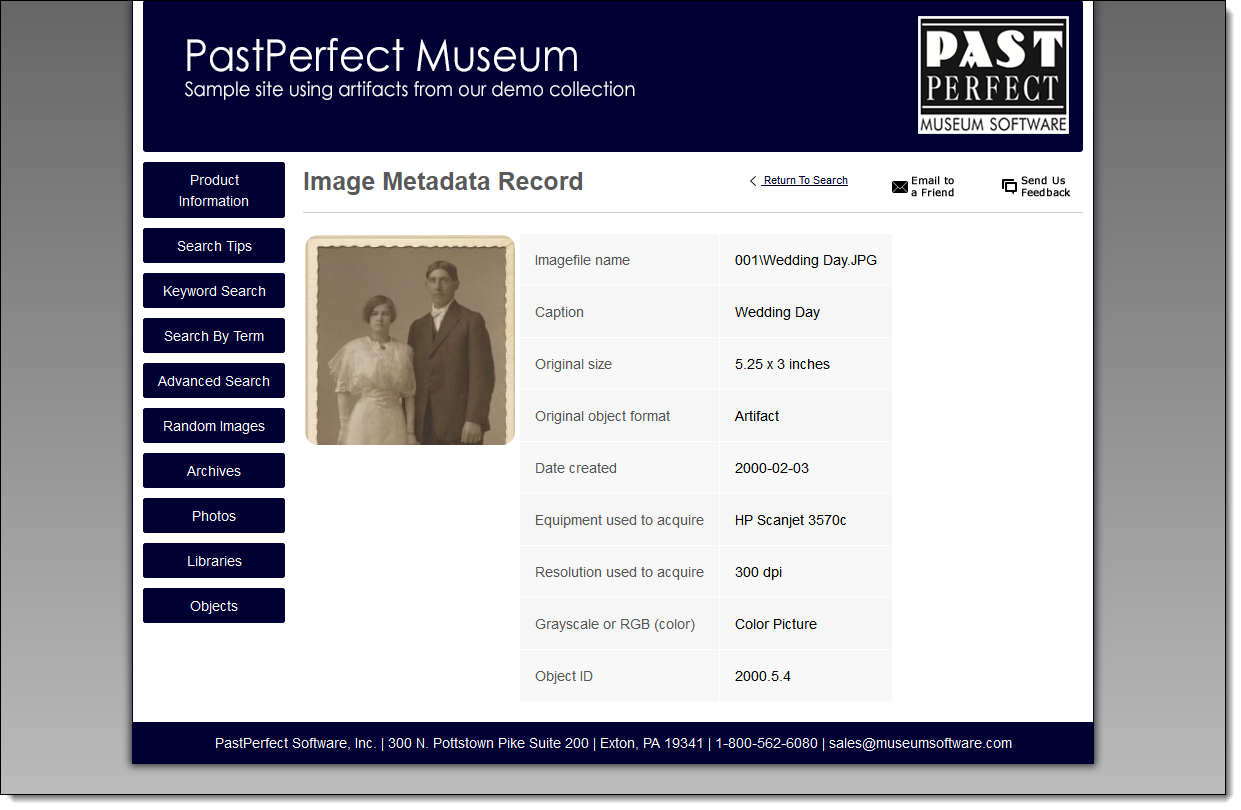The height and width of the screenshot is (810, 1241).
Task: Click the back chevron beside Return To Search
Action: point(752,181)
